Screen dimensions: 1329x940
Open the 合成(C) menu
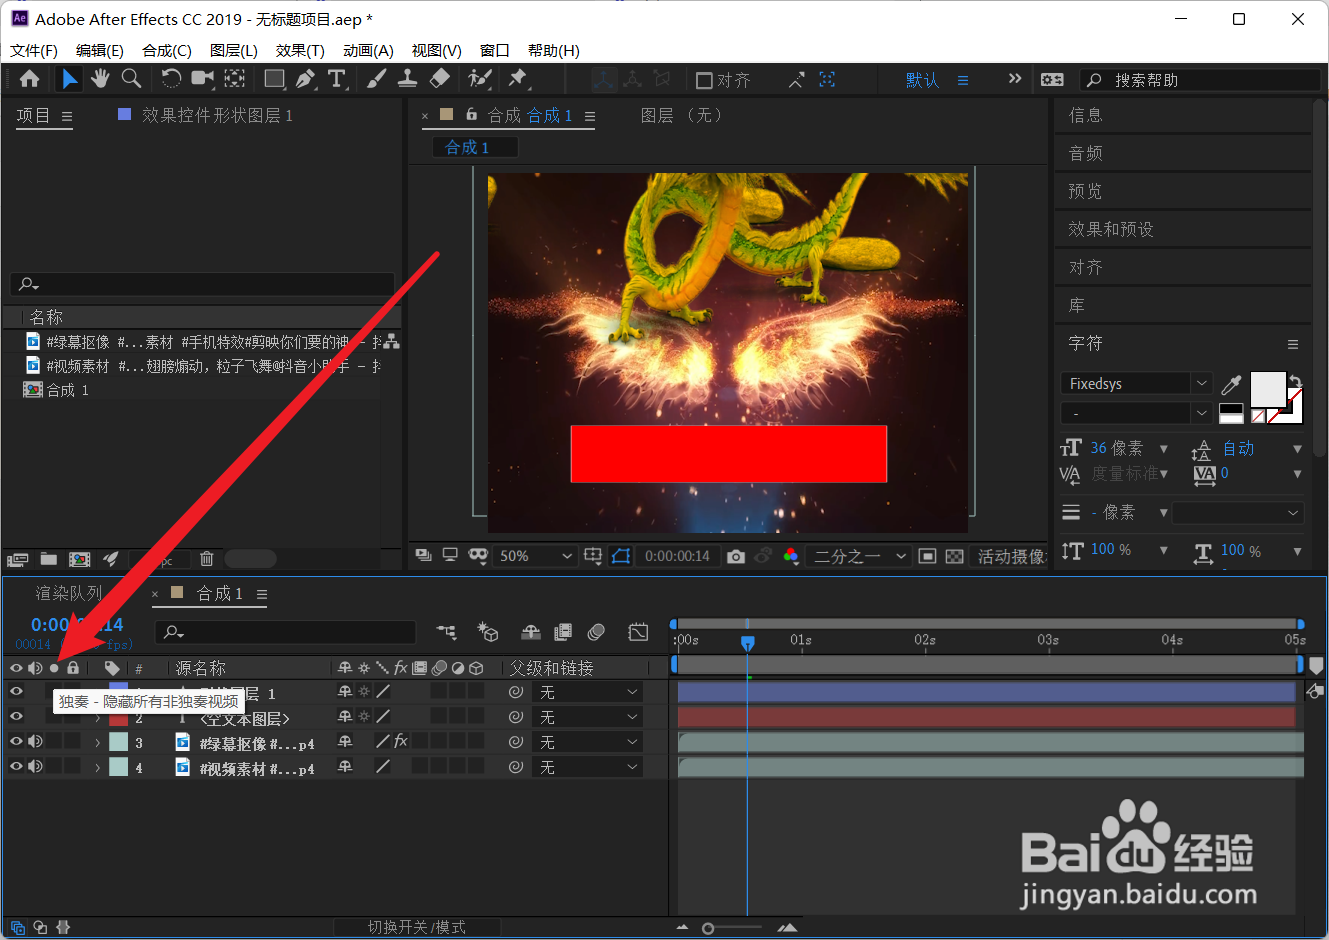tap(167, 50)
